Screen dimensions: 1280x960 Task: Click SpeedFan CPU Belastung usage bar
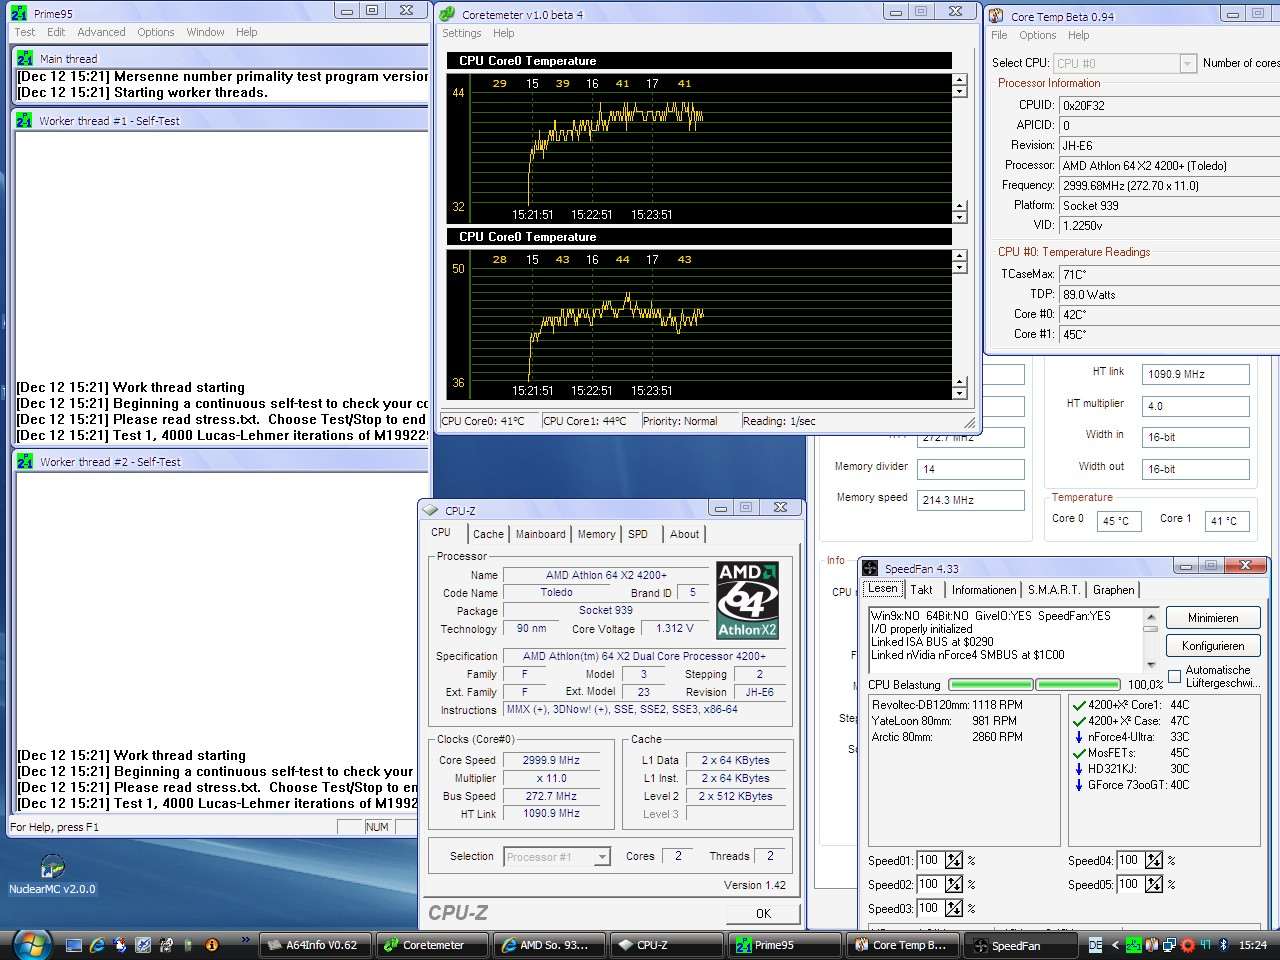1034,685
